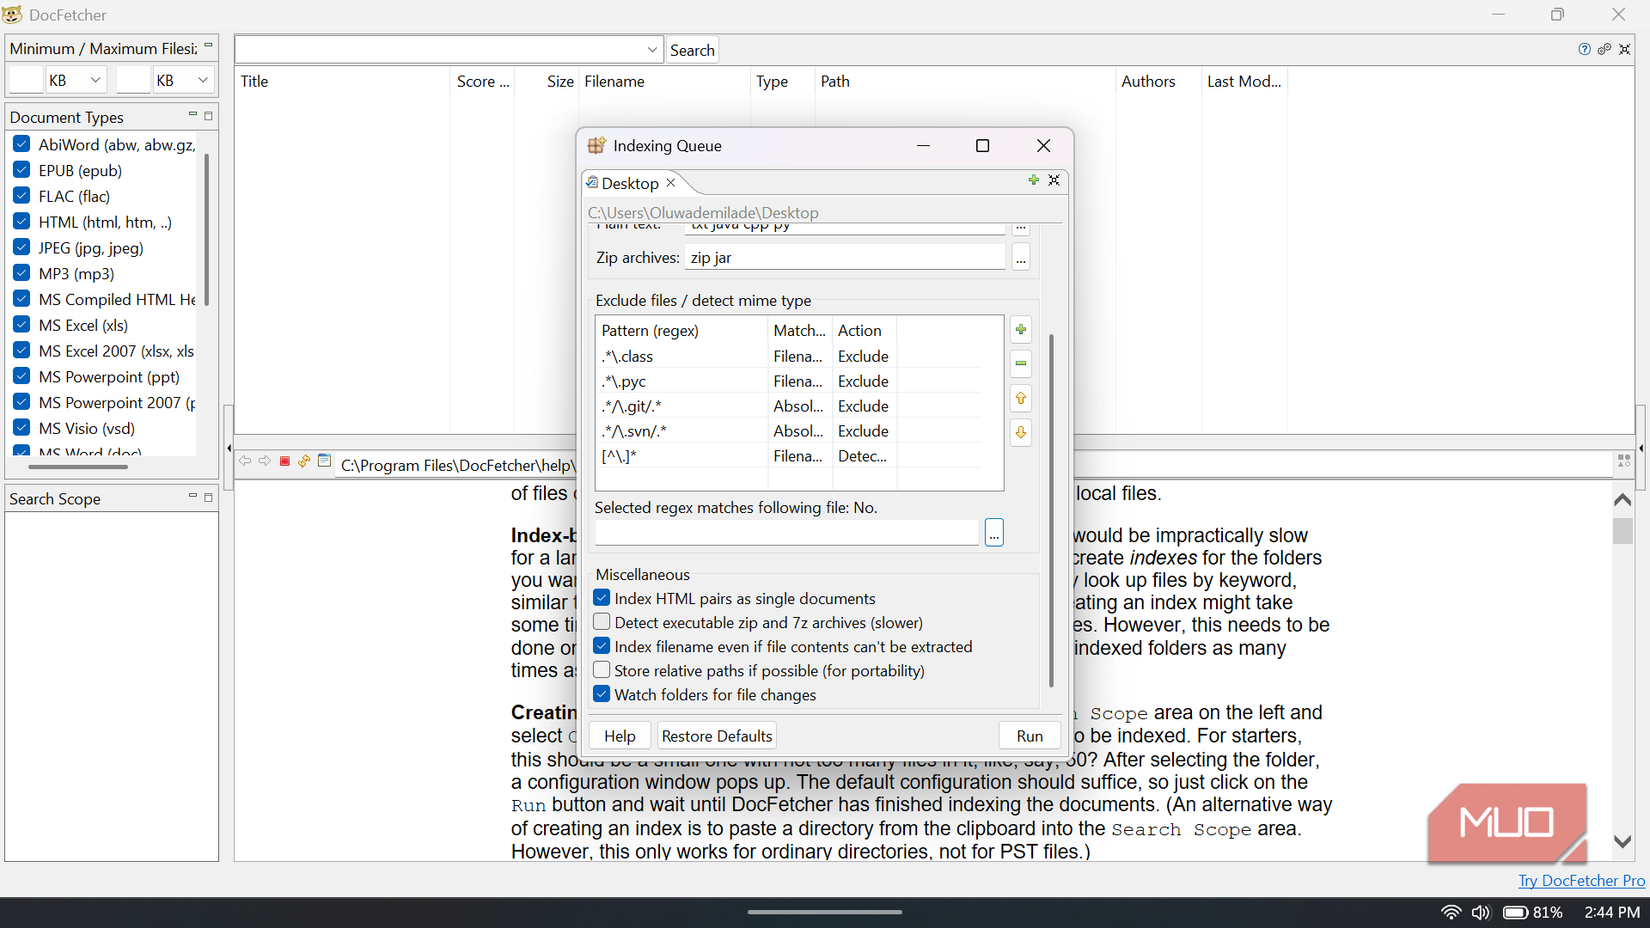This screenshot has width=1650, height=928.
Task: Open the Try DocFetcher Pro link
Action: click(x=1581, y=881)
